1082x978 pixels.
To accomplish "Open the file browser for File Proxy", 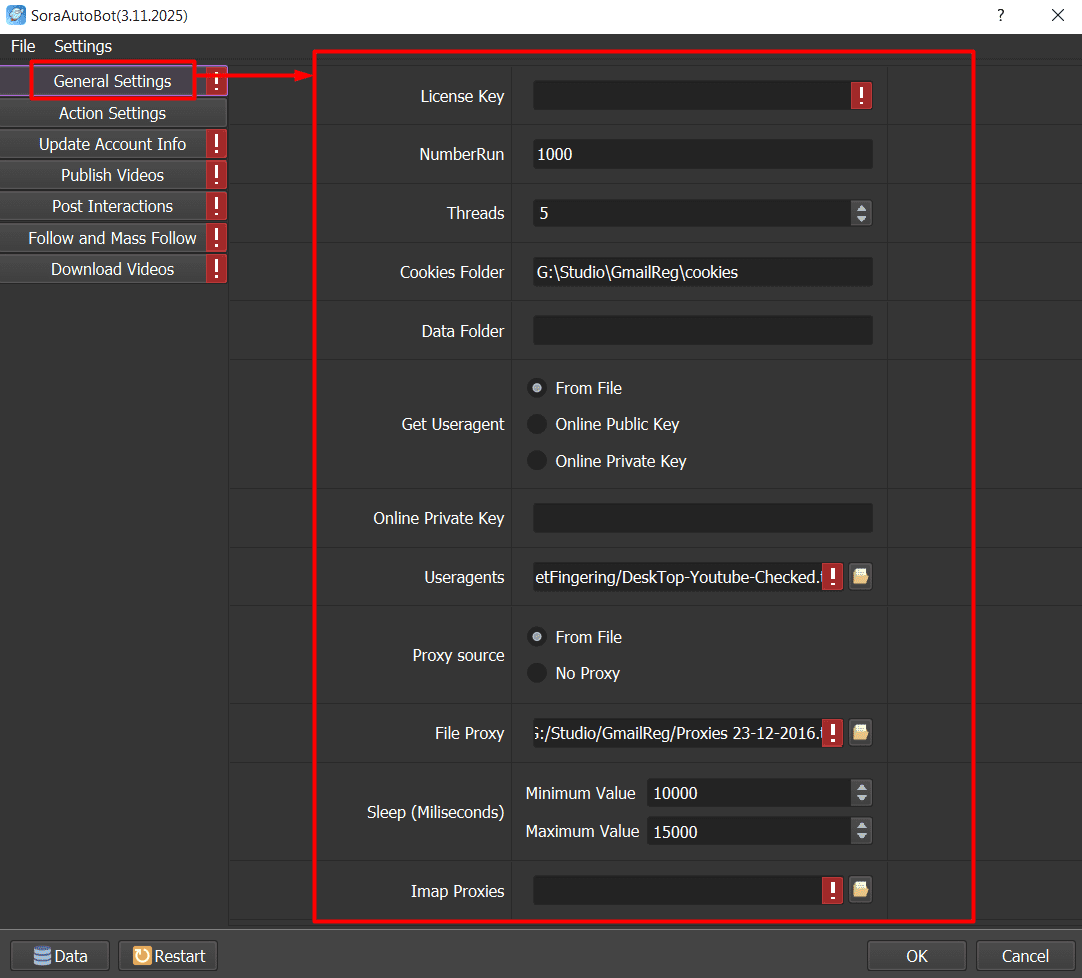I will [x=860, y=732].
